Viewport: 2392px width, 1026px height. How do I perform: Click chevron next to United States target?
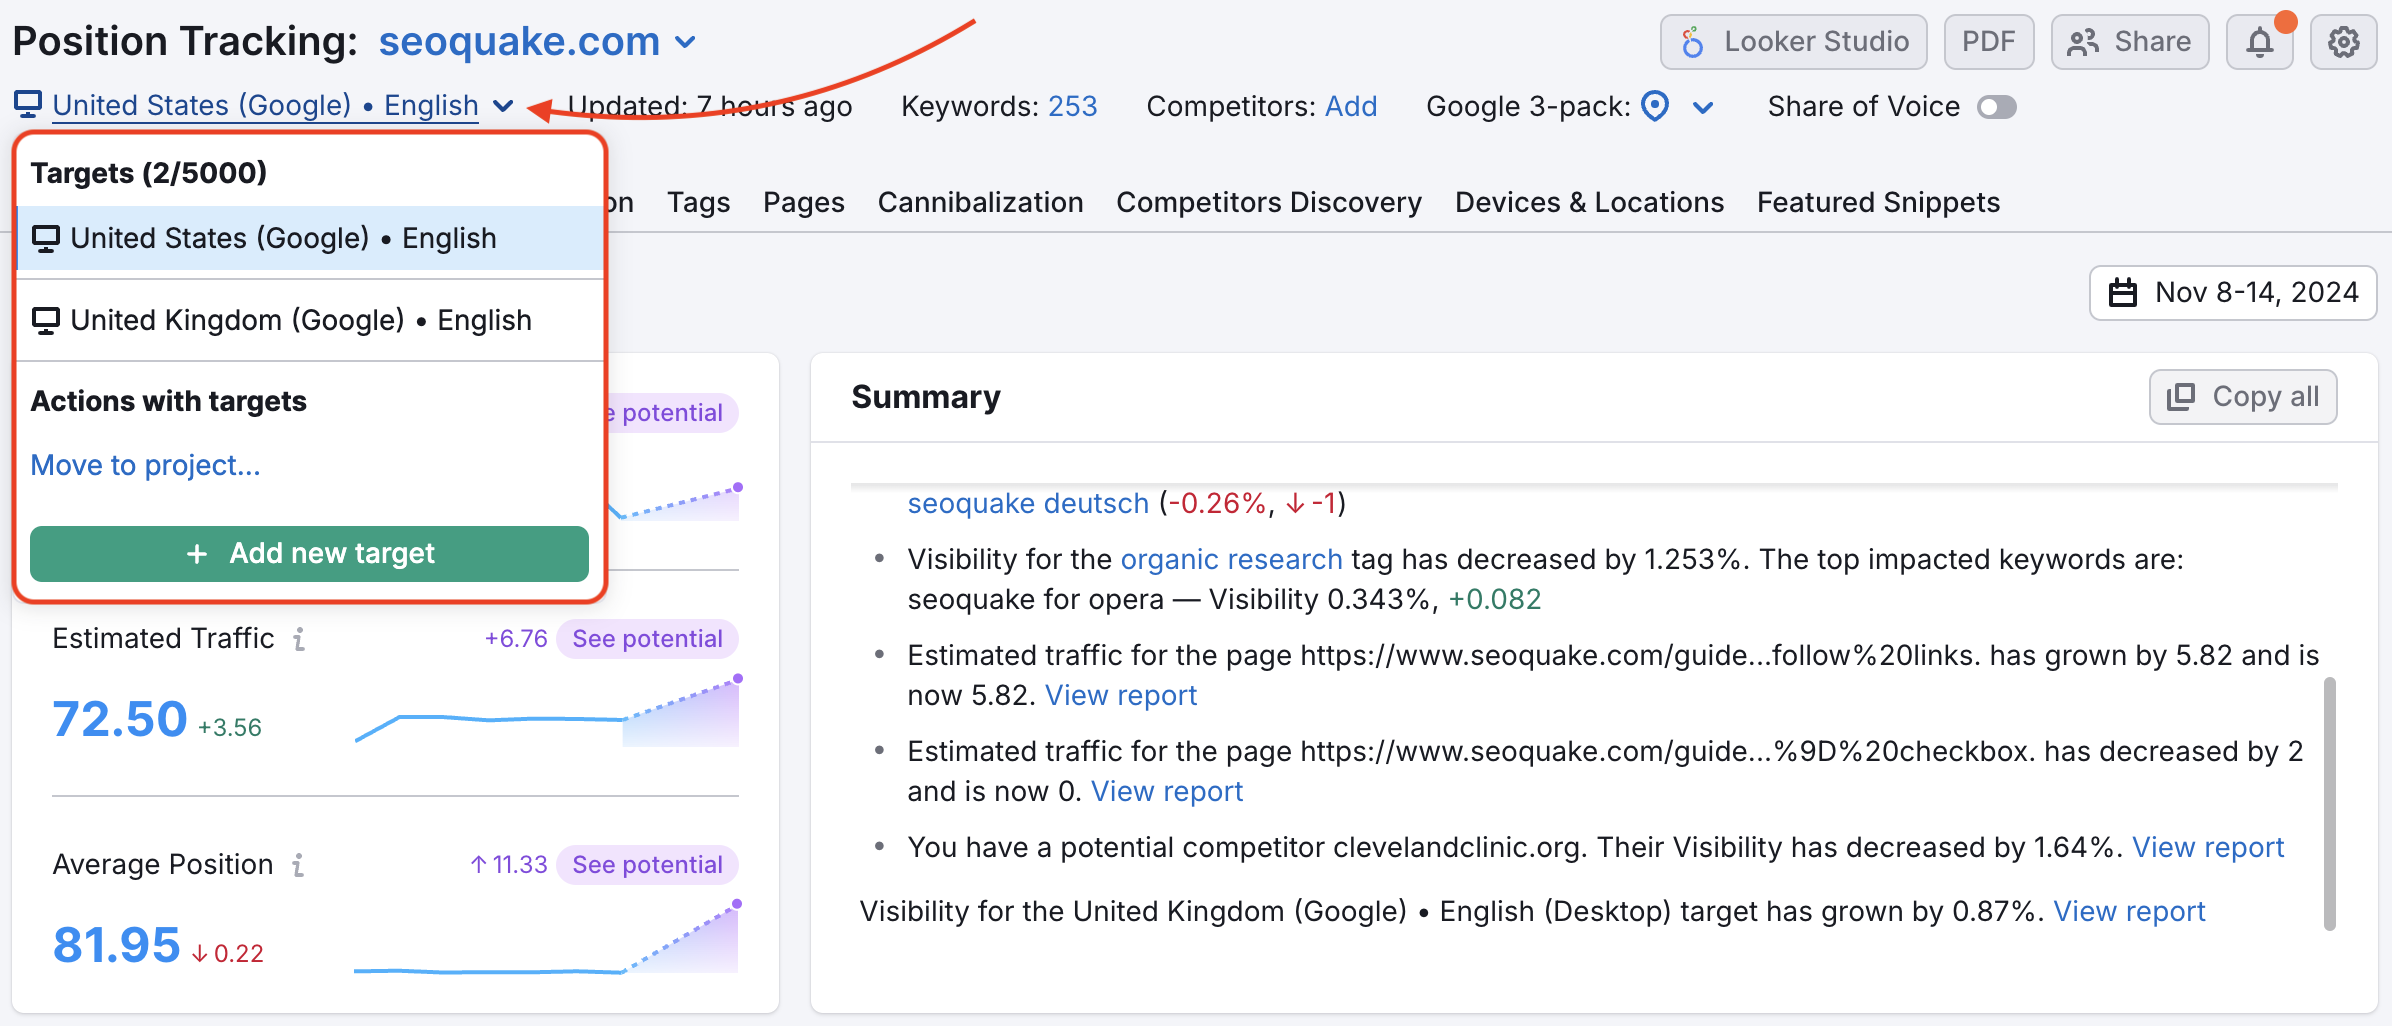(503, 106)
